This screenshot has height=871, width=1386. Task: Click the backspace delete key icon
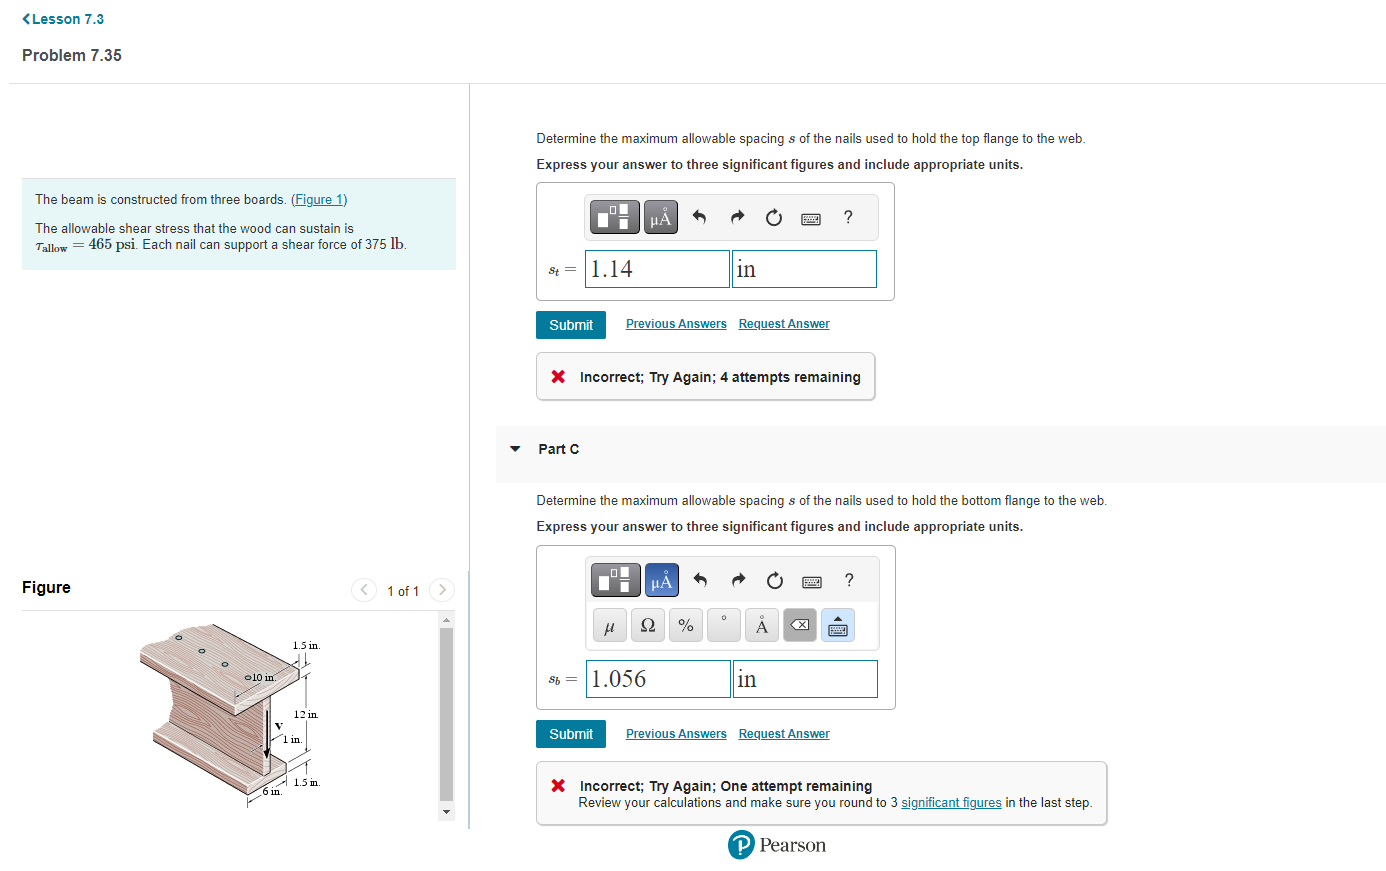[x=800, y=625]
